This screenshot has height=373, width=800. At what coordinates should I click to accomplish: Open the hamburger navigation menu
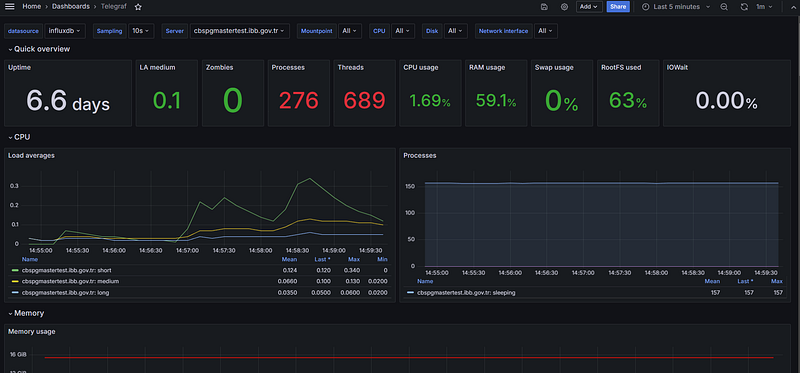10,7
